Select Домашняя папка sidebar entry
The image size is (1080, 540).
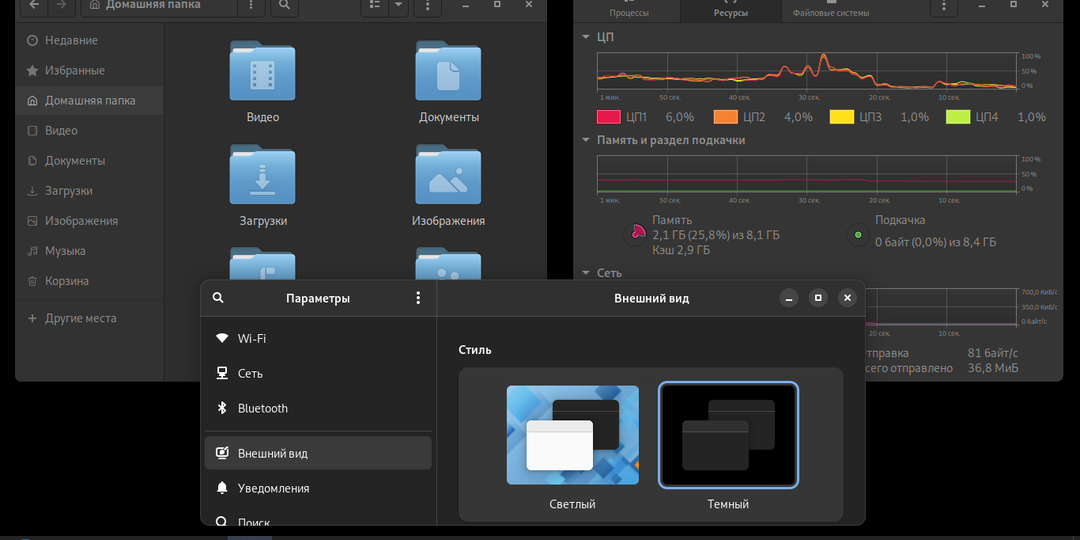coord(90,101)
